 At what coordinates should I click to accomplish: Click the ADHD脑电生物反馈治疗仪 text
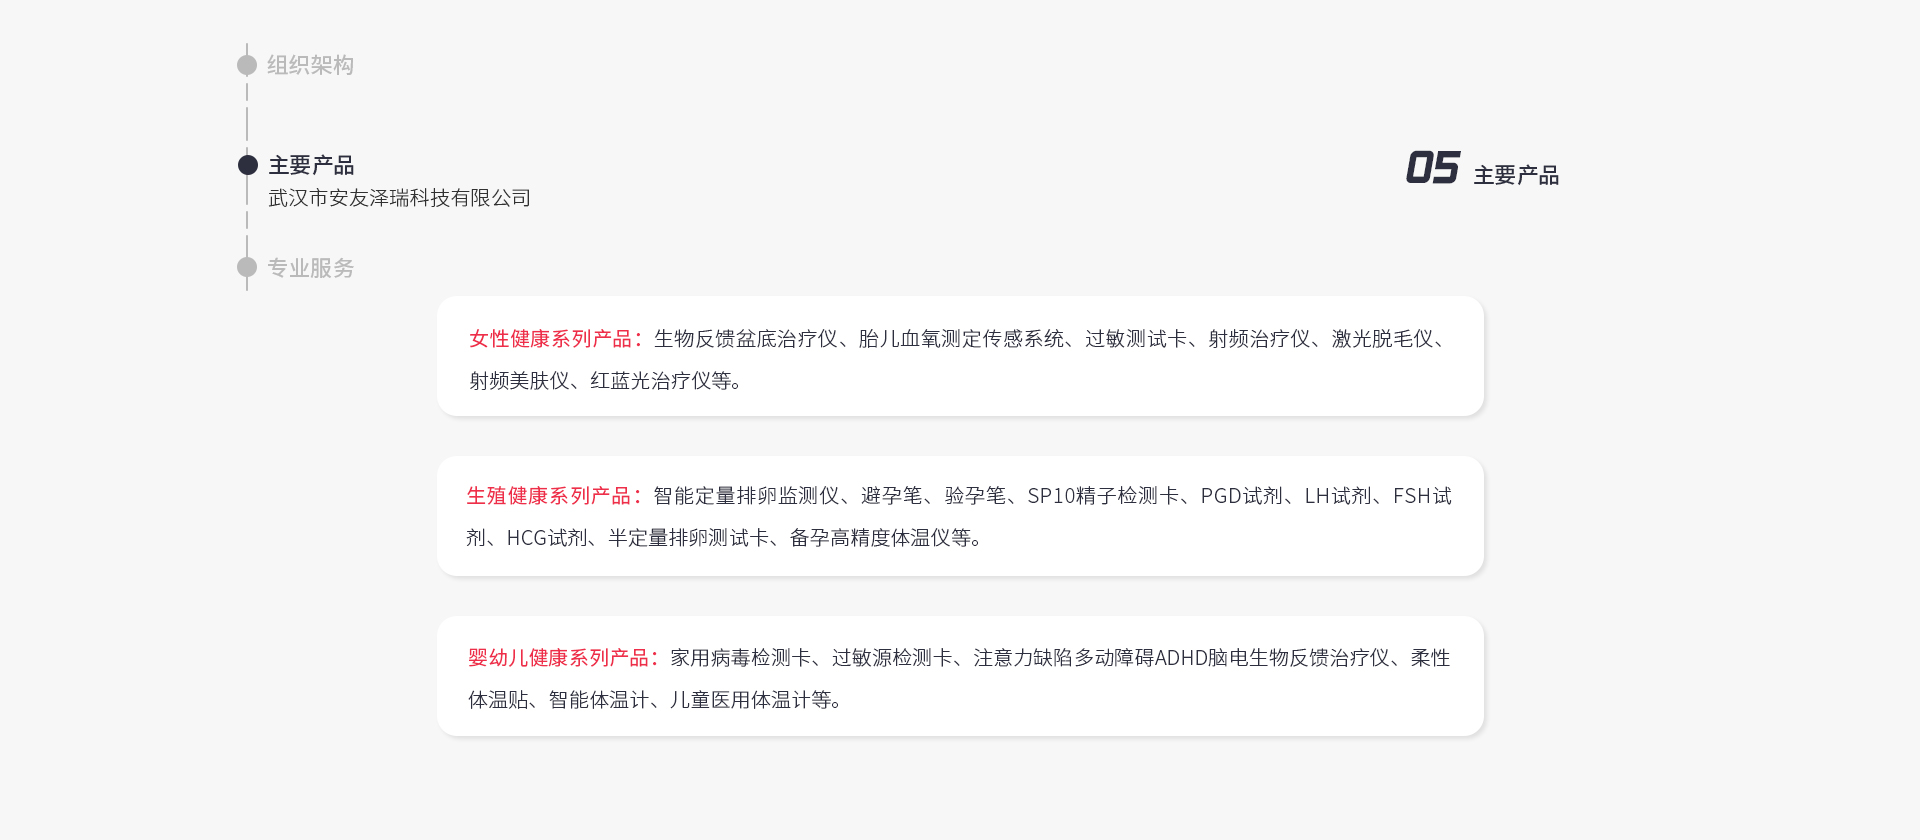pyautogui.click(x=1272, y=658)
